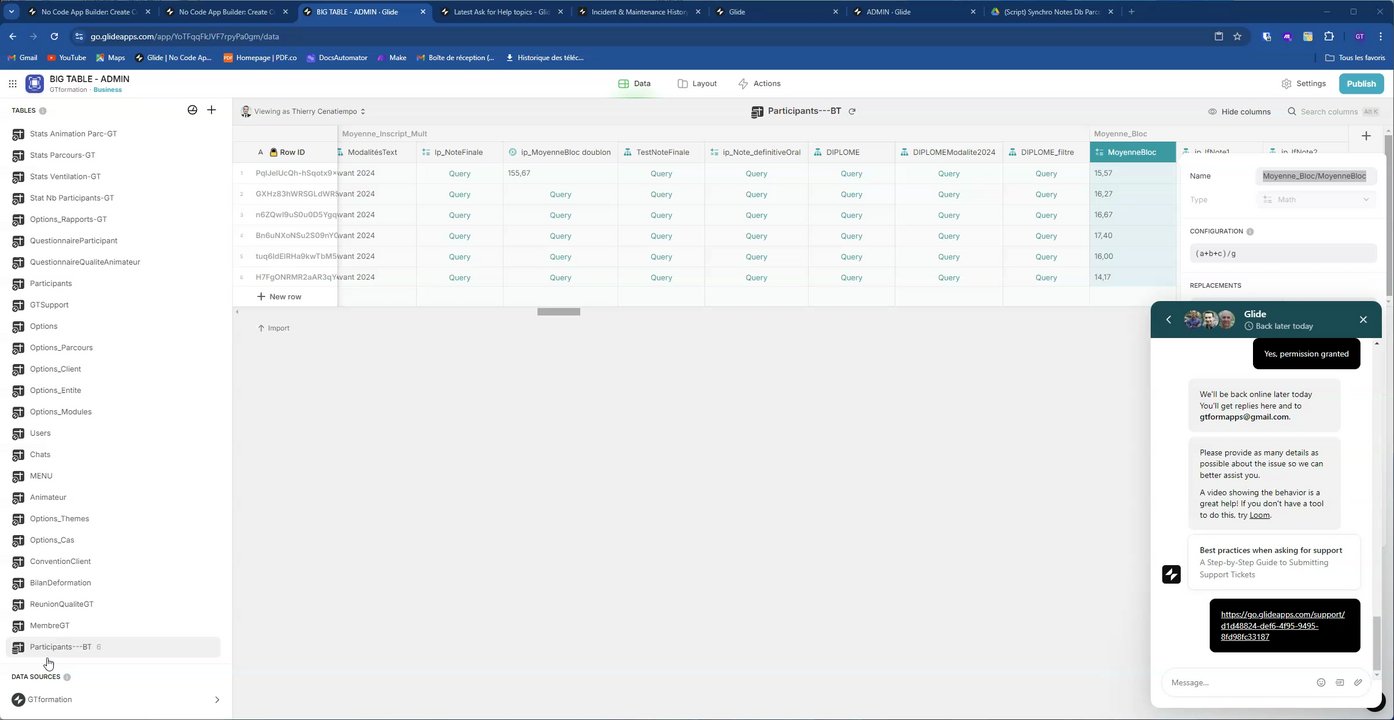Open the browser extensions puzzle icon
This screenshot has height=720, width=1394.
[1329, 36]
